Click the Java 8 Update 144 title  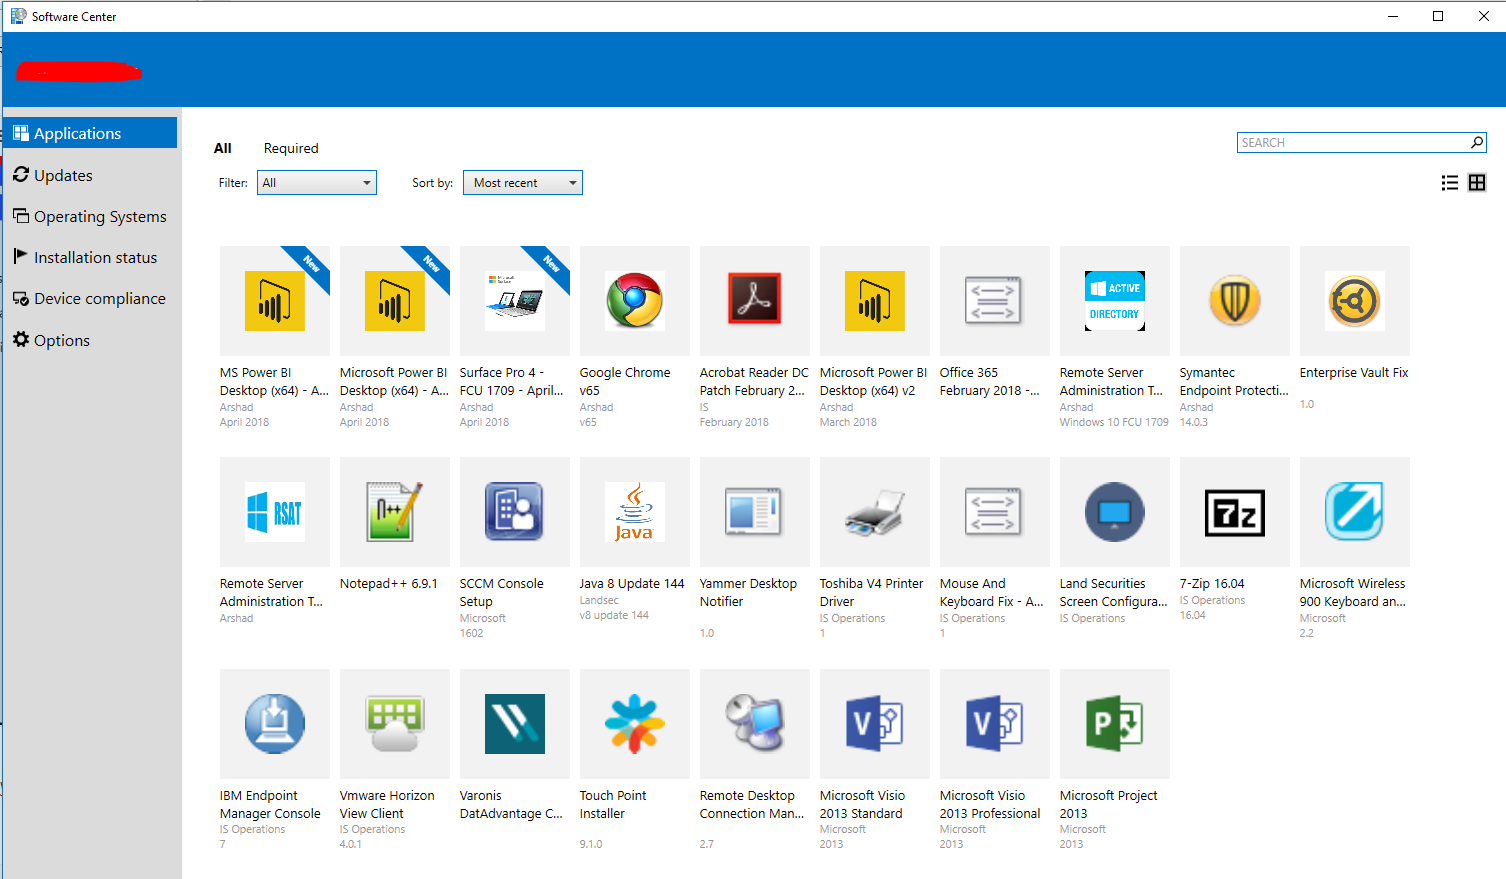632,584
